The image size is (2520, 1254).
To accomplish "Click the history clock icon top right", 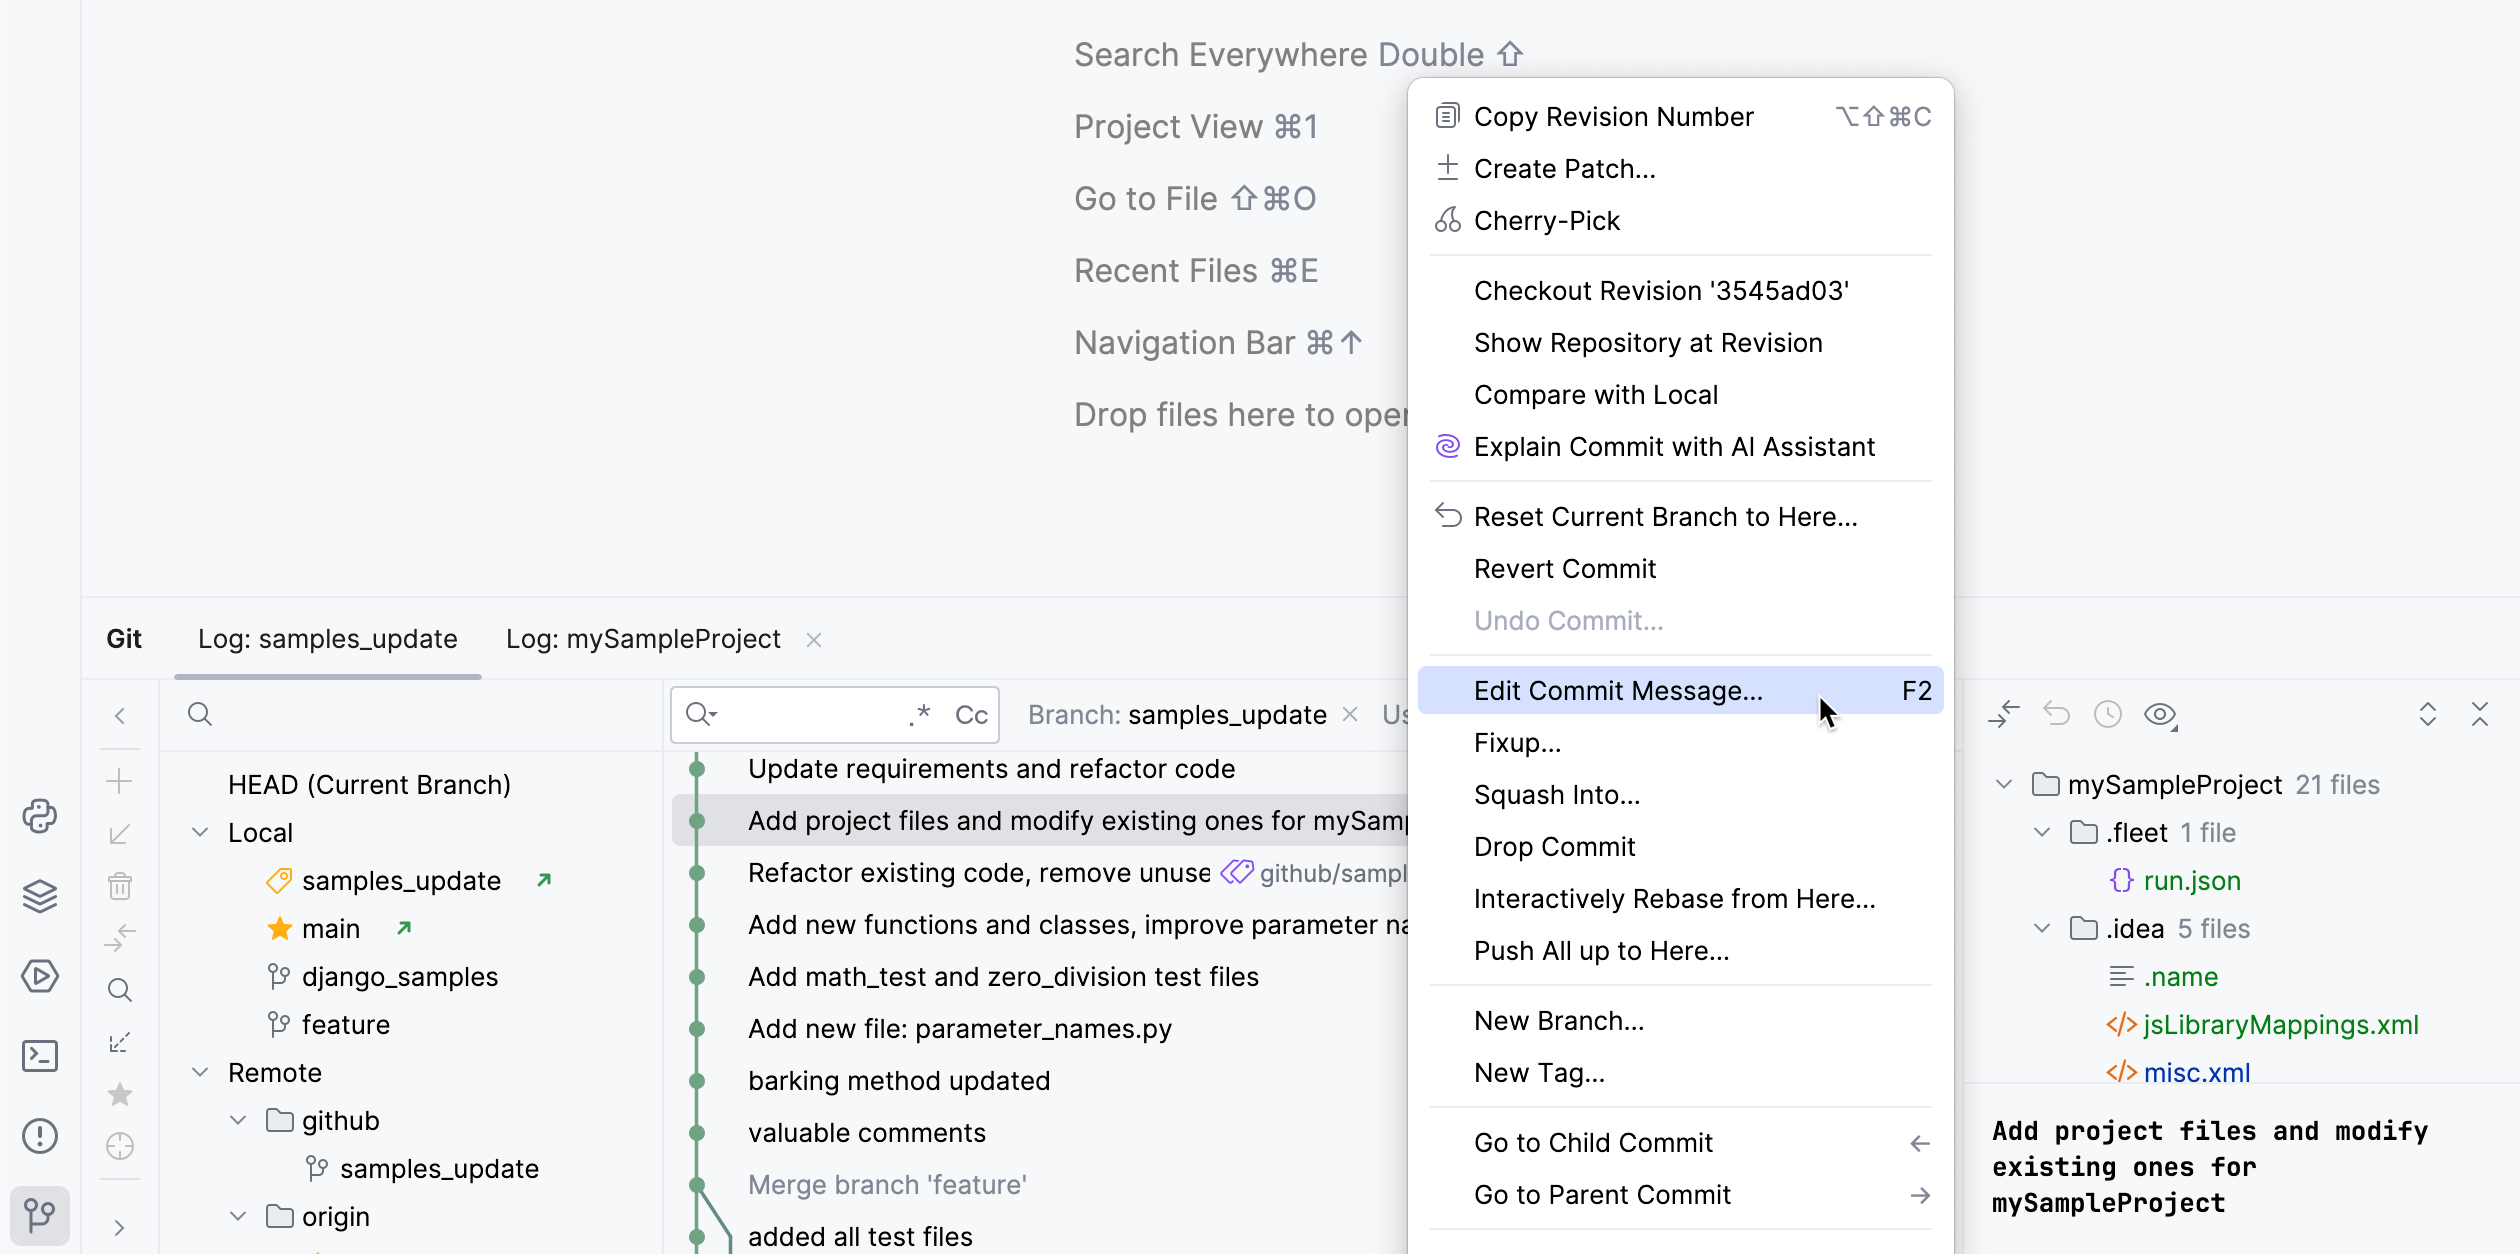I will point(2107,714).
